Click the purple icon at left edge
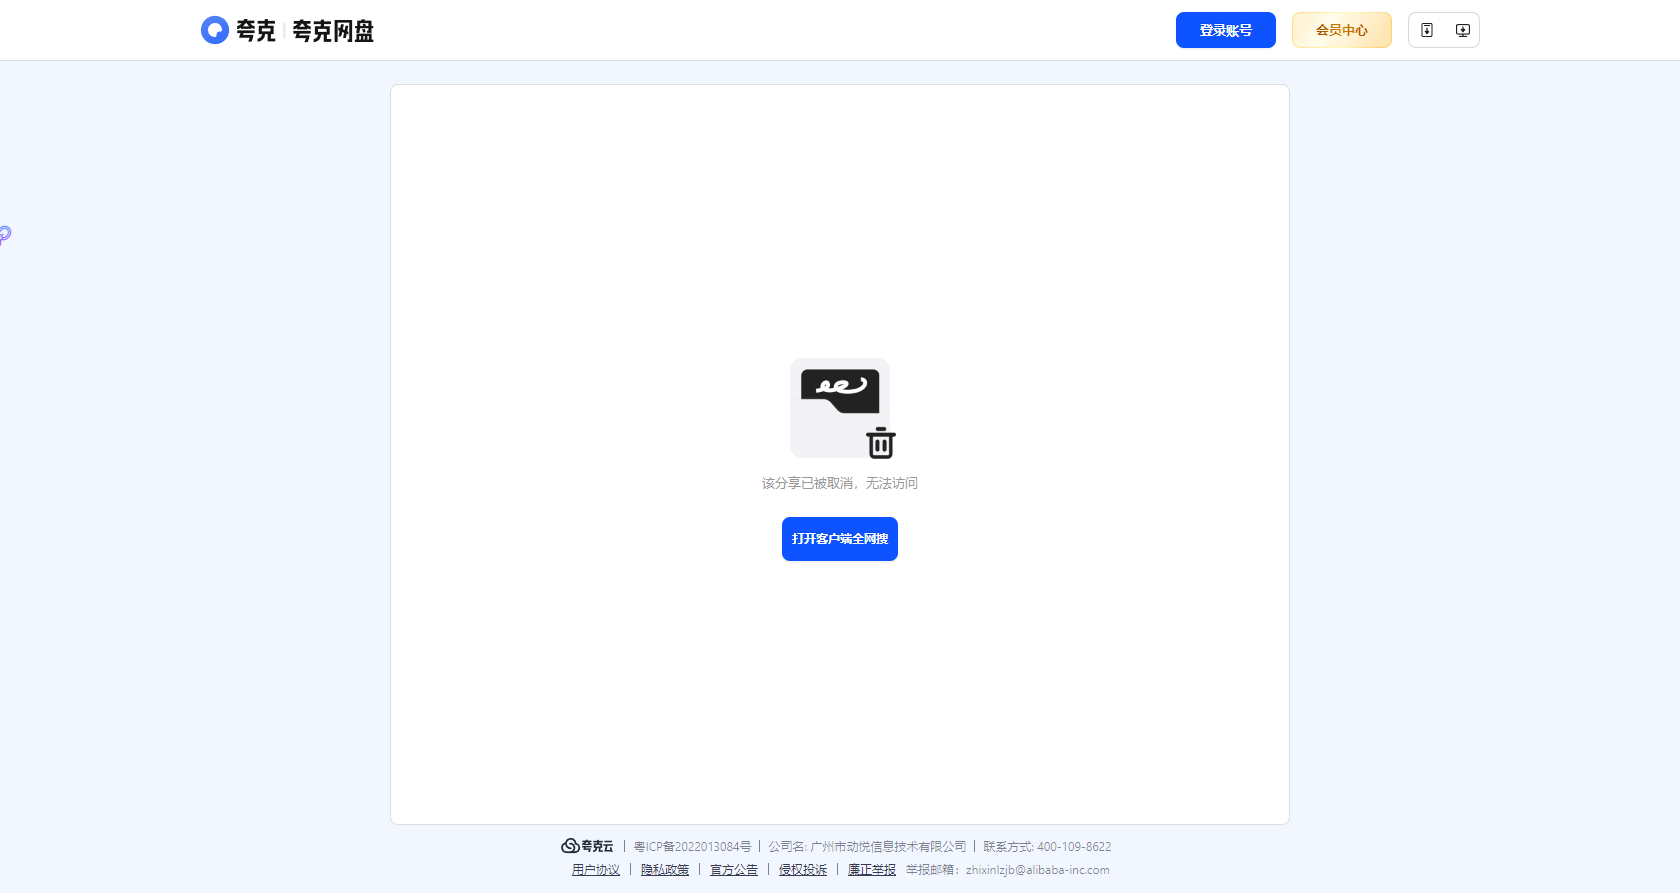 [x=5, y=235]
